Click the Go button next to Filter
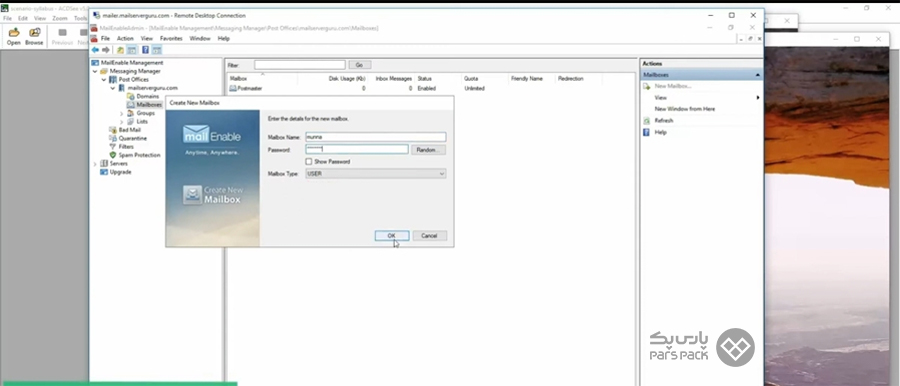Viewport: 900px width, 386px height. pyautogui.click(x=359, y=65)
